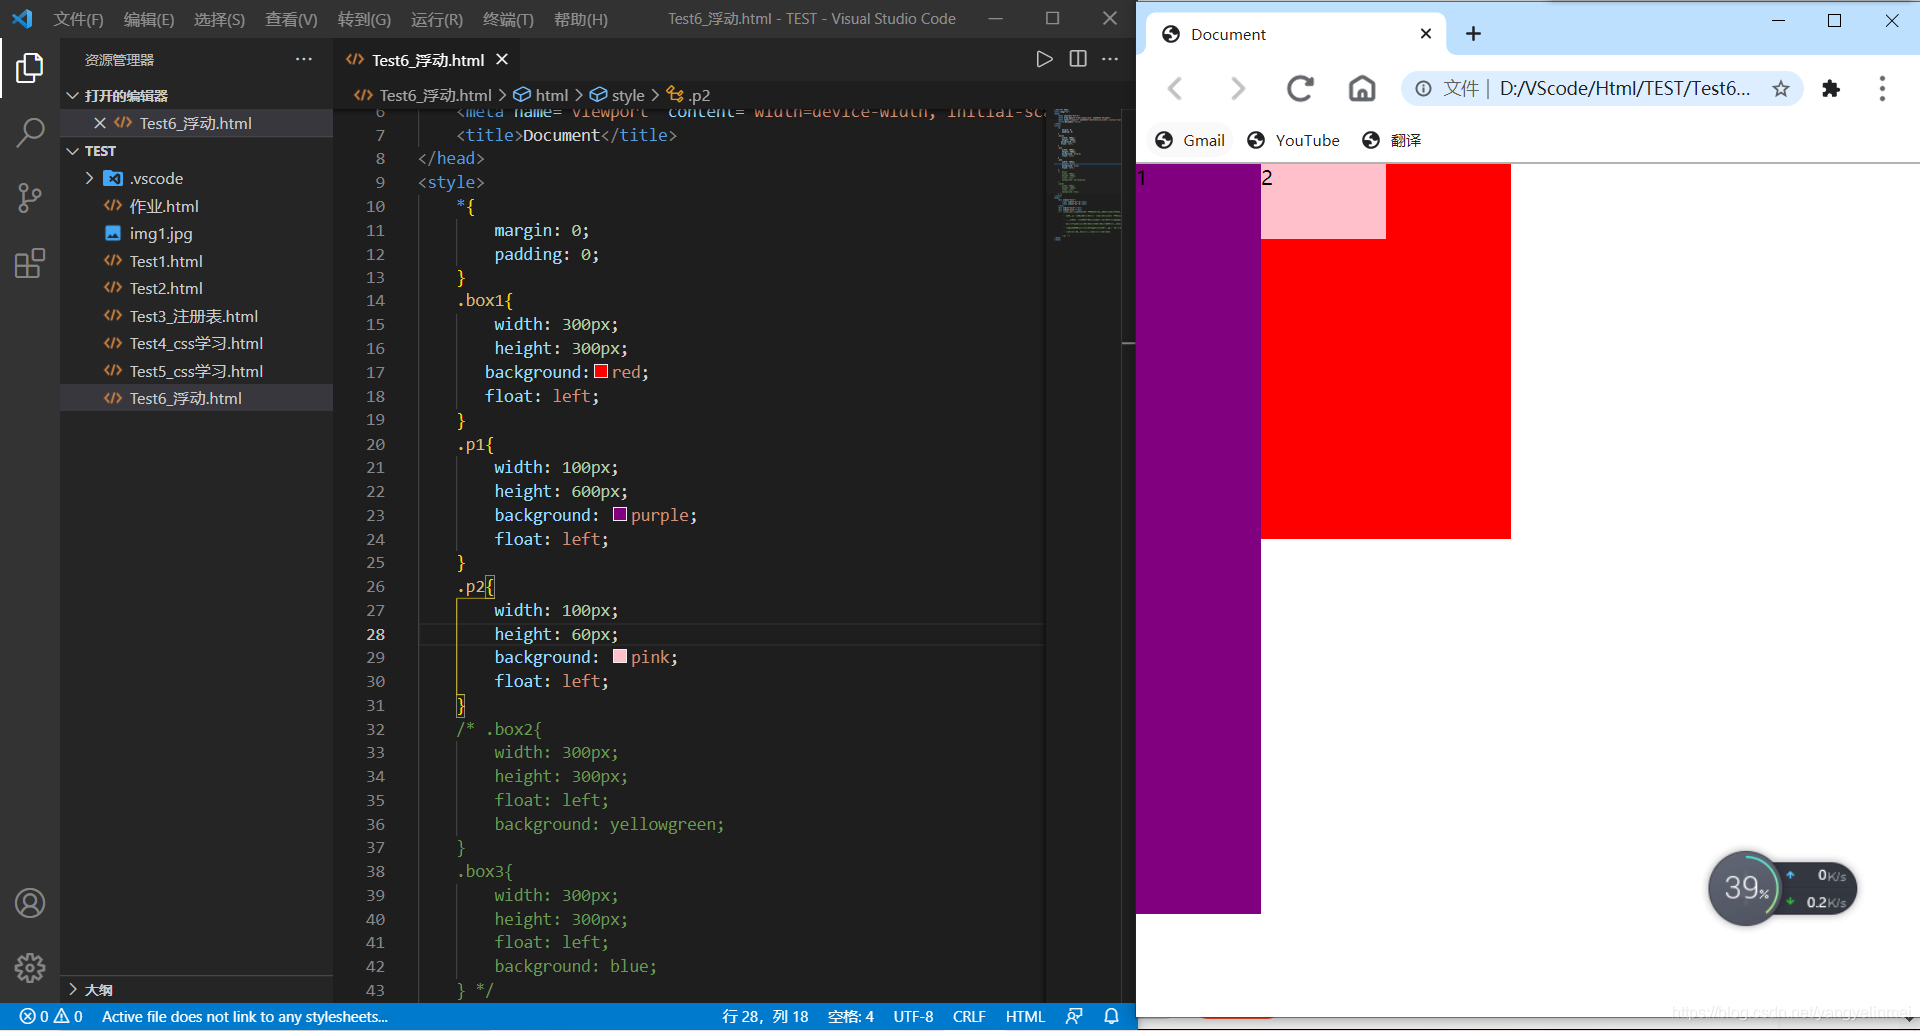Close Test6_浮动.html in open editors list

click(x=100, y=123)
